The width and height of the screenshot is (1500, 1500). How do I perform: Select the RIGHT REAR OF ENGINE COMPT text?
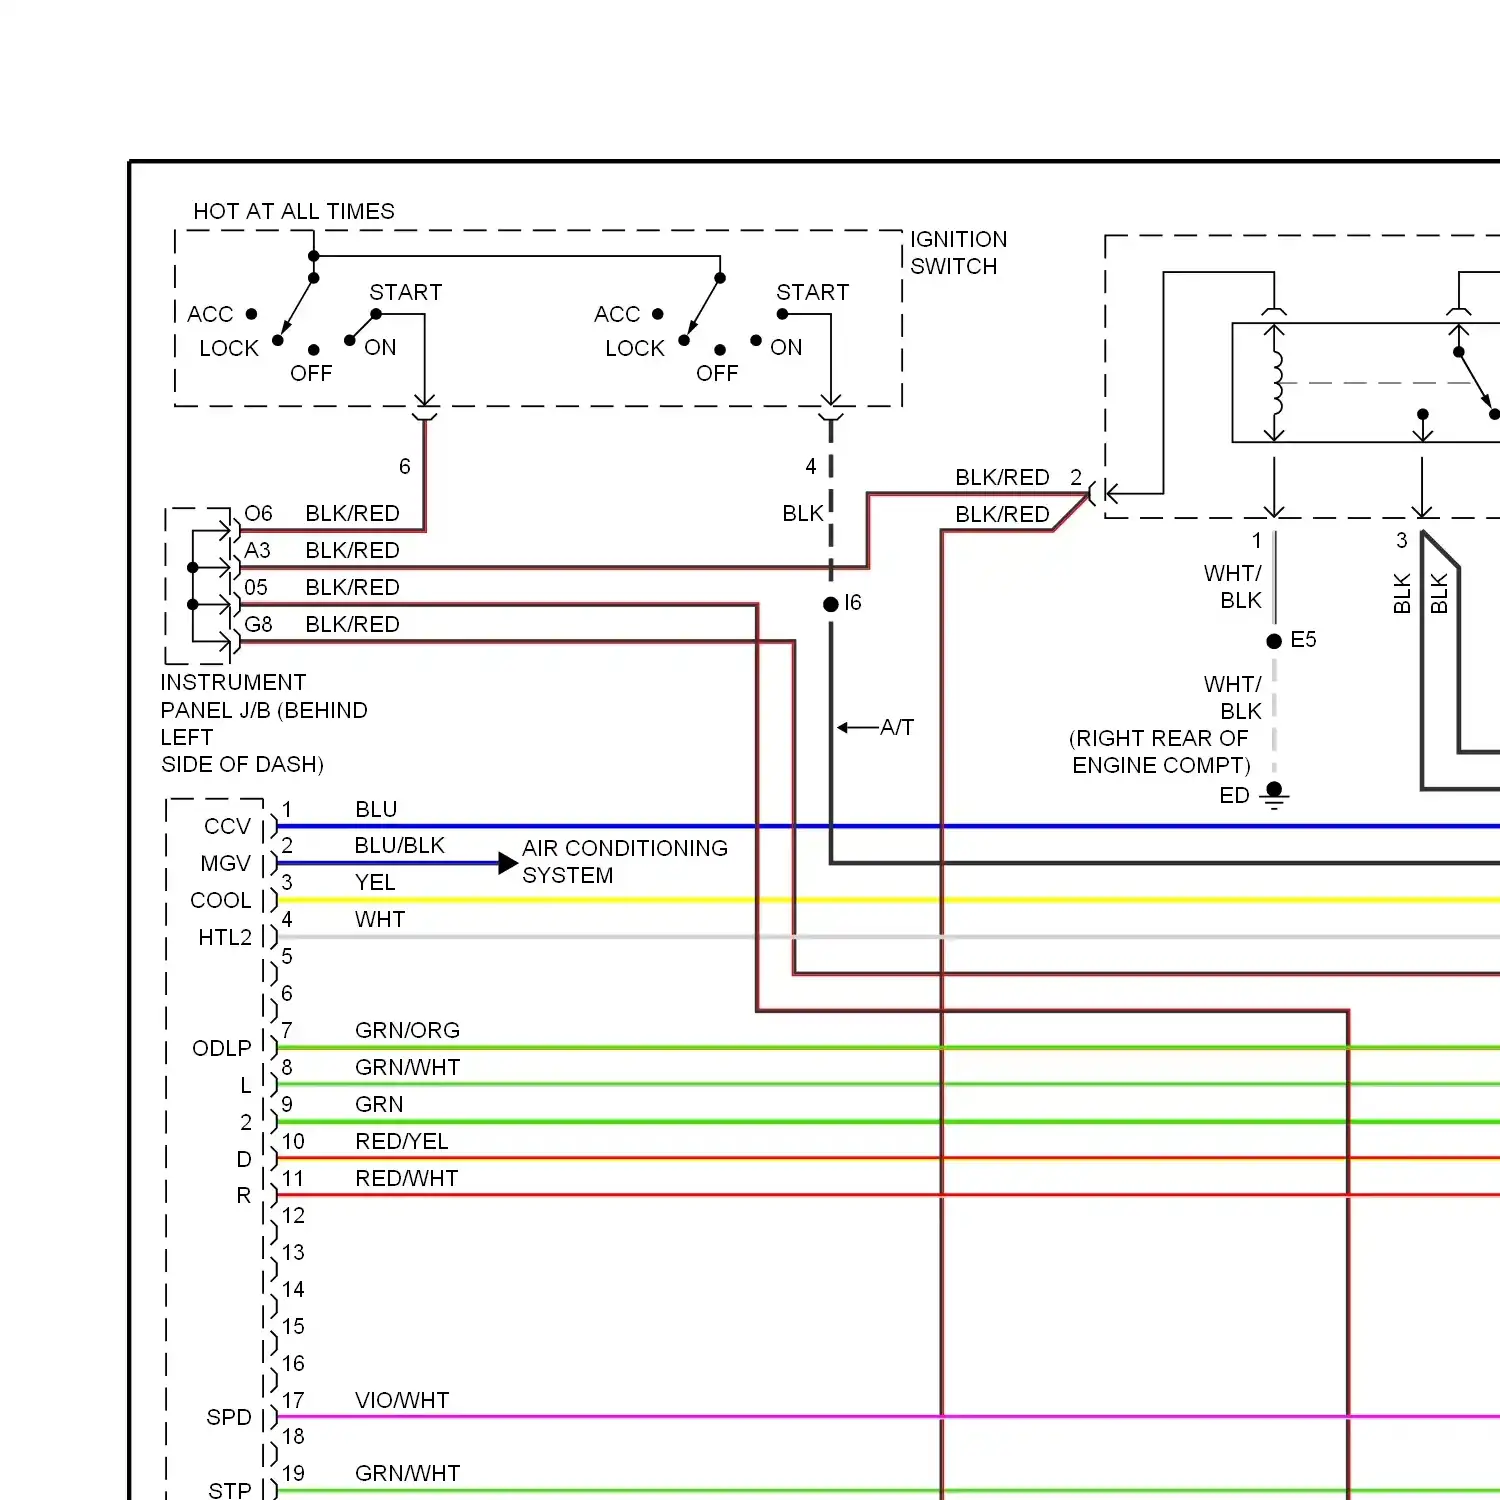tap(1160, 751)
